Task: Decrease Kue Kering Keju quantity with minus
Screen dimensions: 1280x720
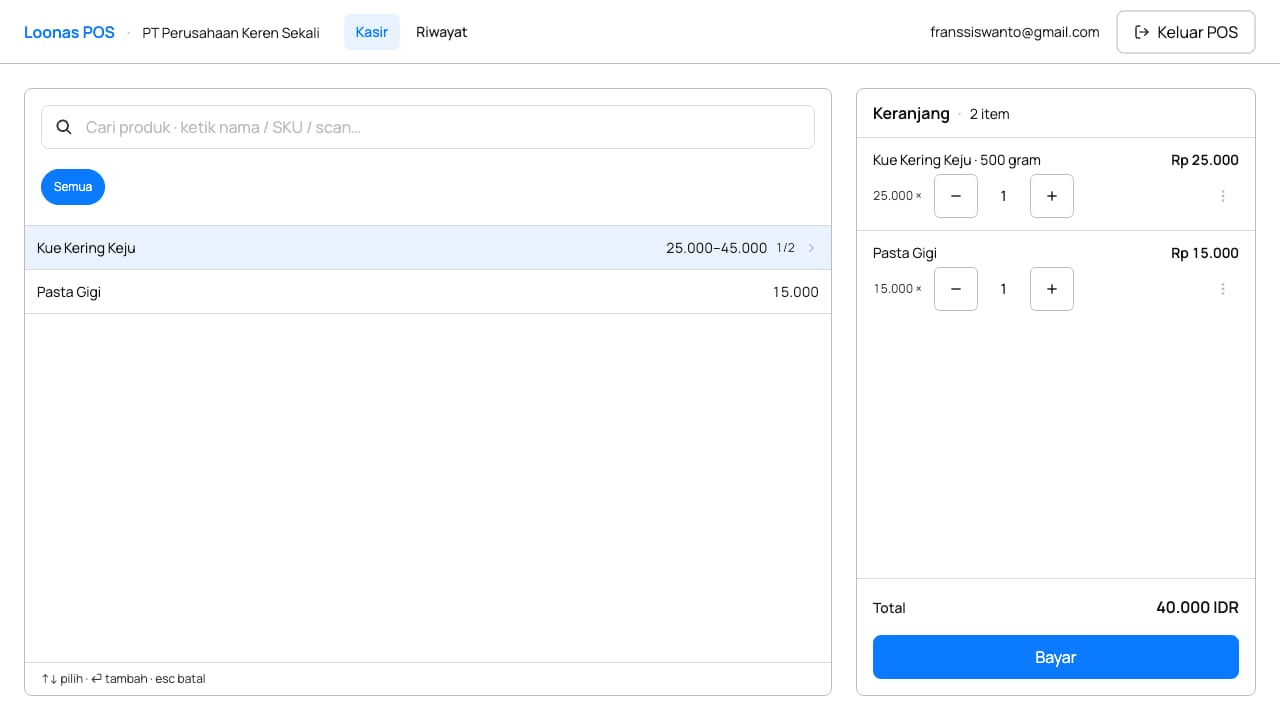Action: 956,196
